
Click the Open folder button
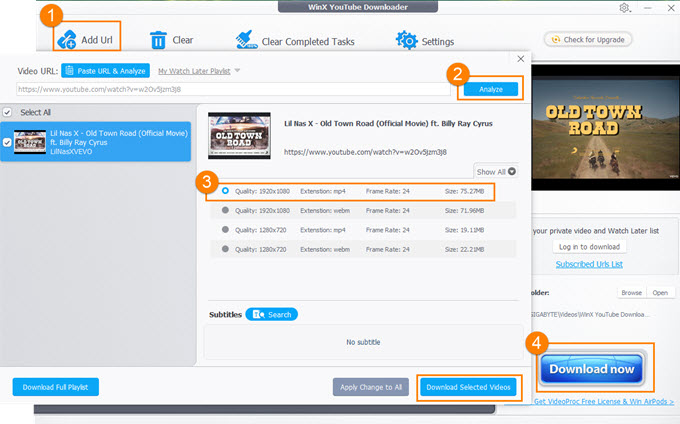(x=660, y=293)
